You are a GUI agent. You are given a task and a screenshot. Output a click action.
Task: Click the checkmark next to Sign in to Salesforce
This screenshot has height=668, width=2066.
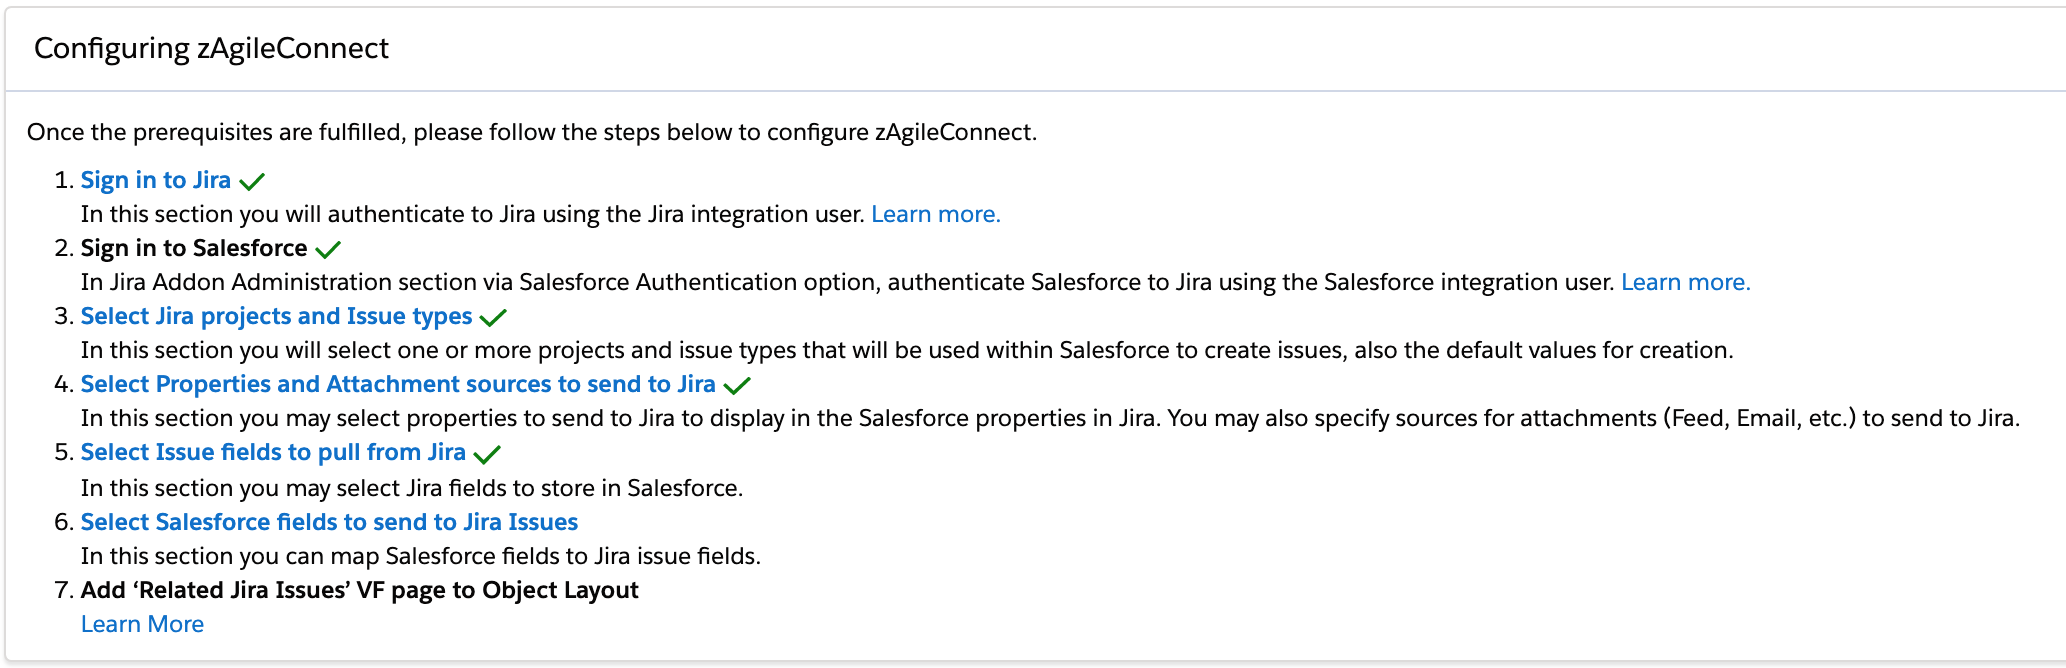[x=328, y=250]
